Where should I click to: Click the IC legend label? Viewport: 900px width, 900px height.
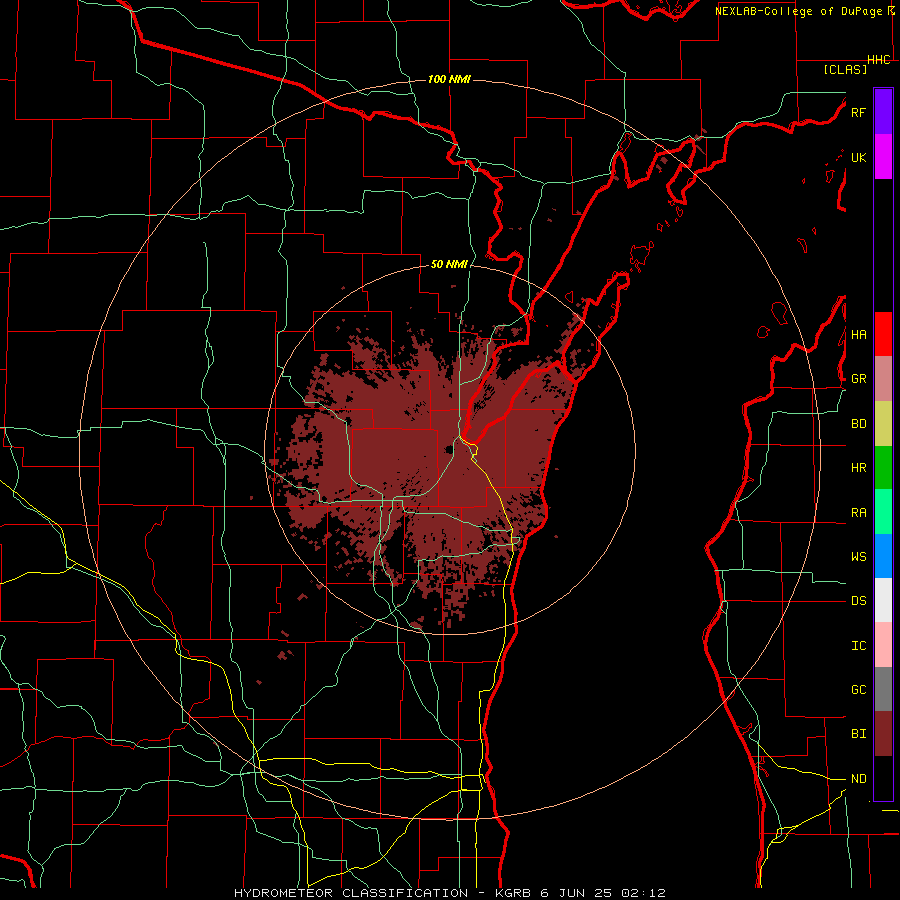(858, 645)
